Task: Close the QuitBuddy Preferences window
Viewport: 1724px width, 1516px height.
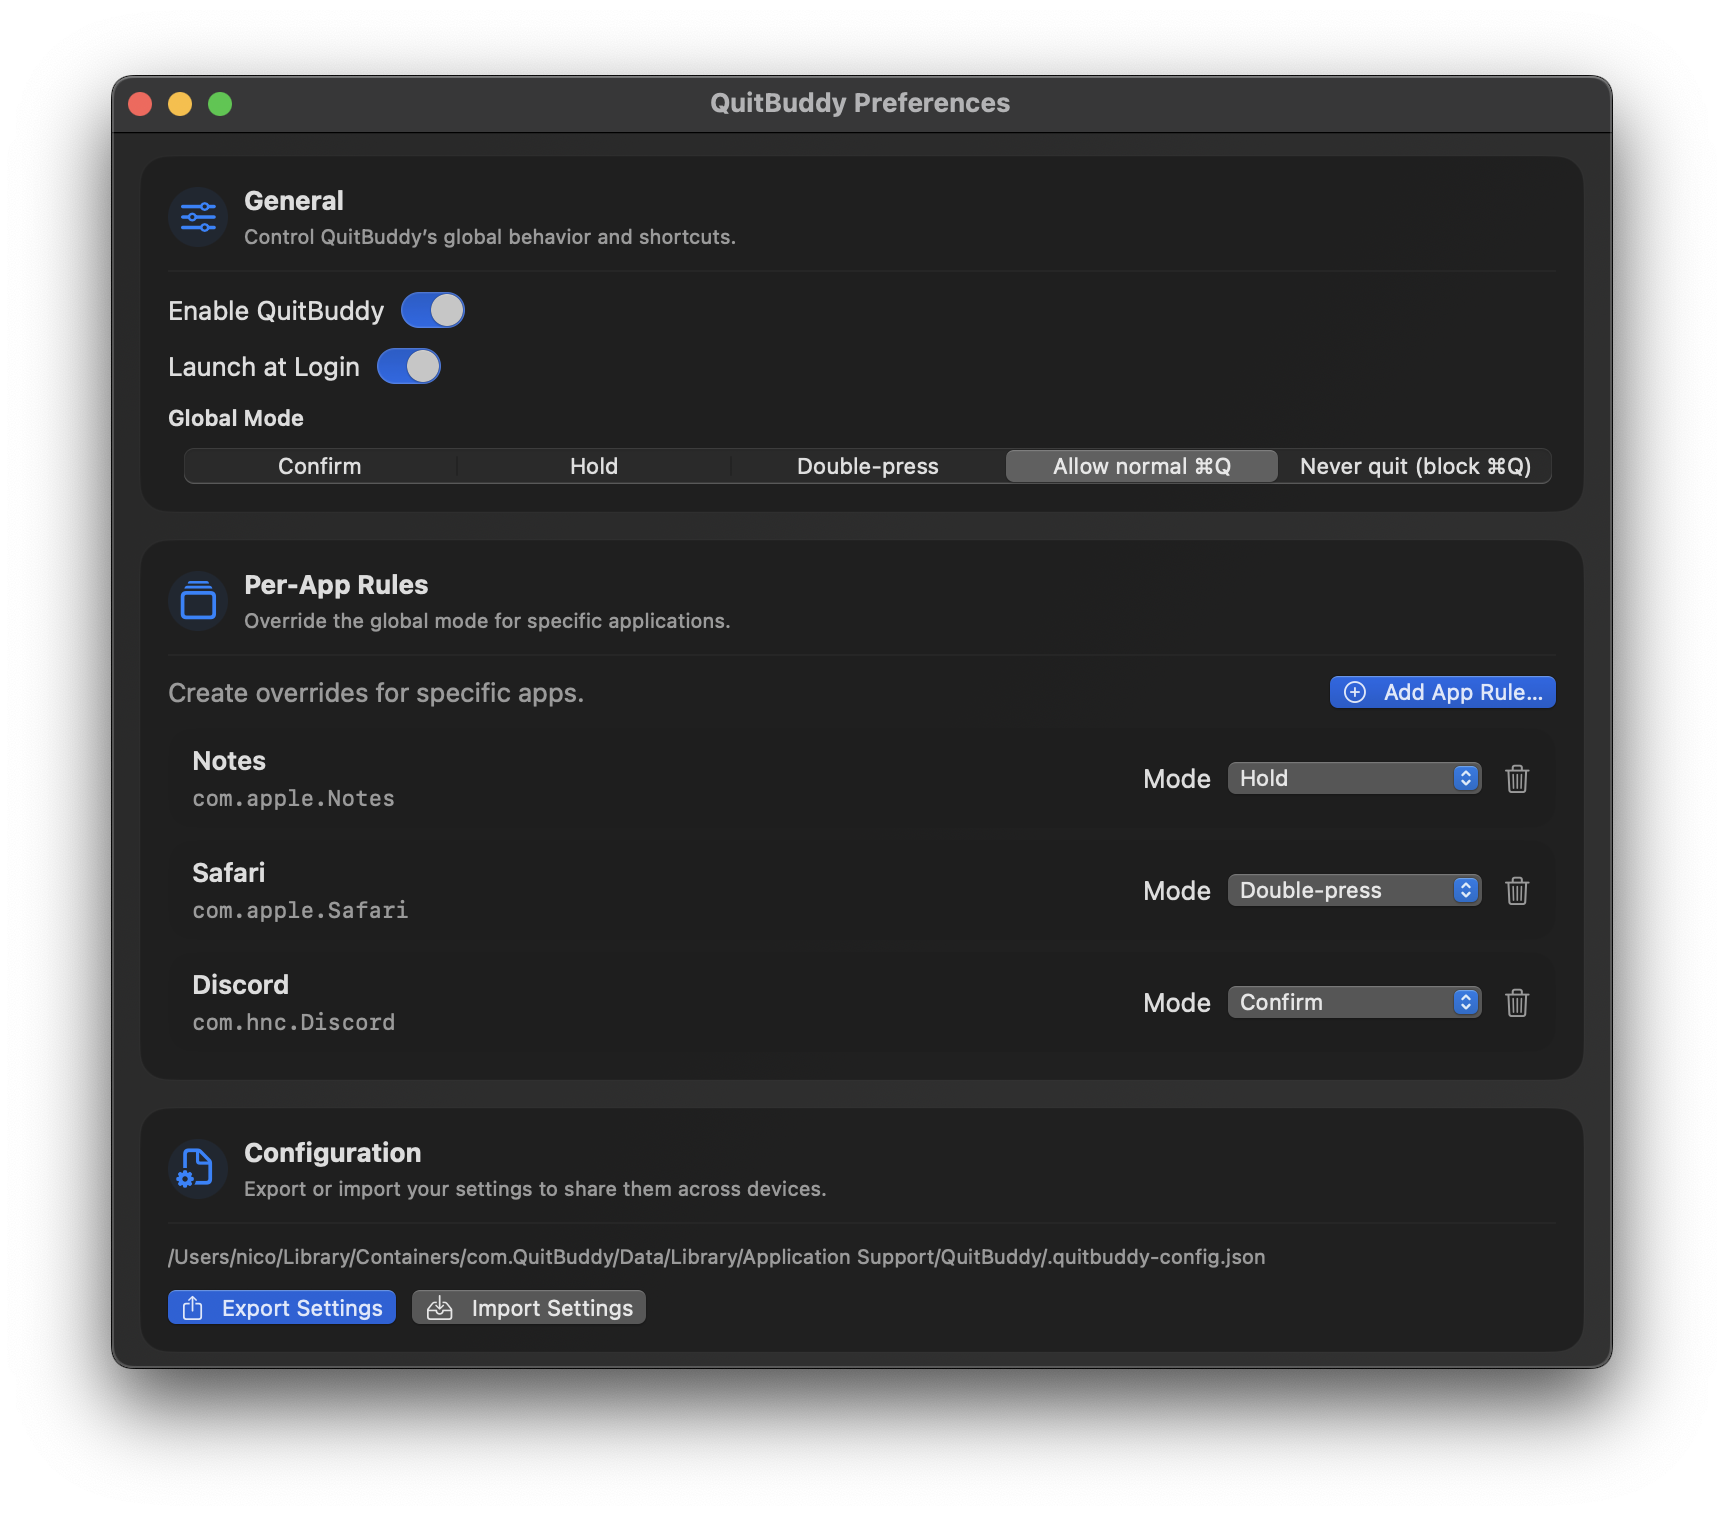Action: click(140, 104)
